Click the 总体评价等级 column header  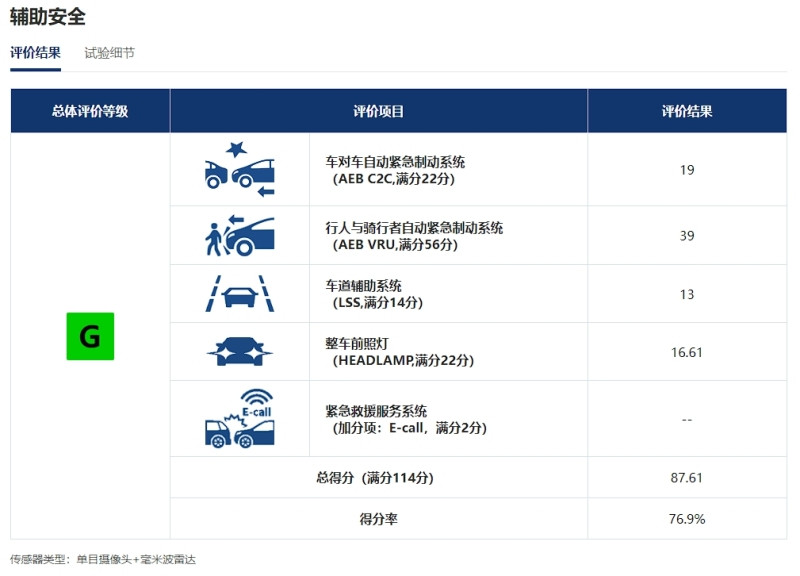coord(90,111)
